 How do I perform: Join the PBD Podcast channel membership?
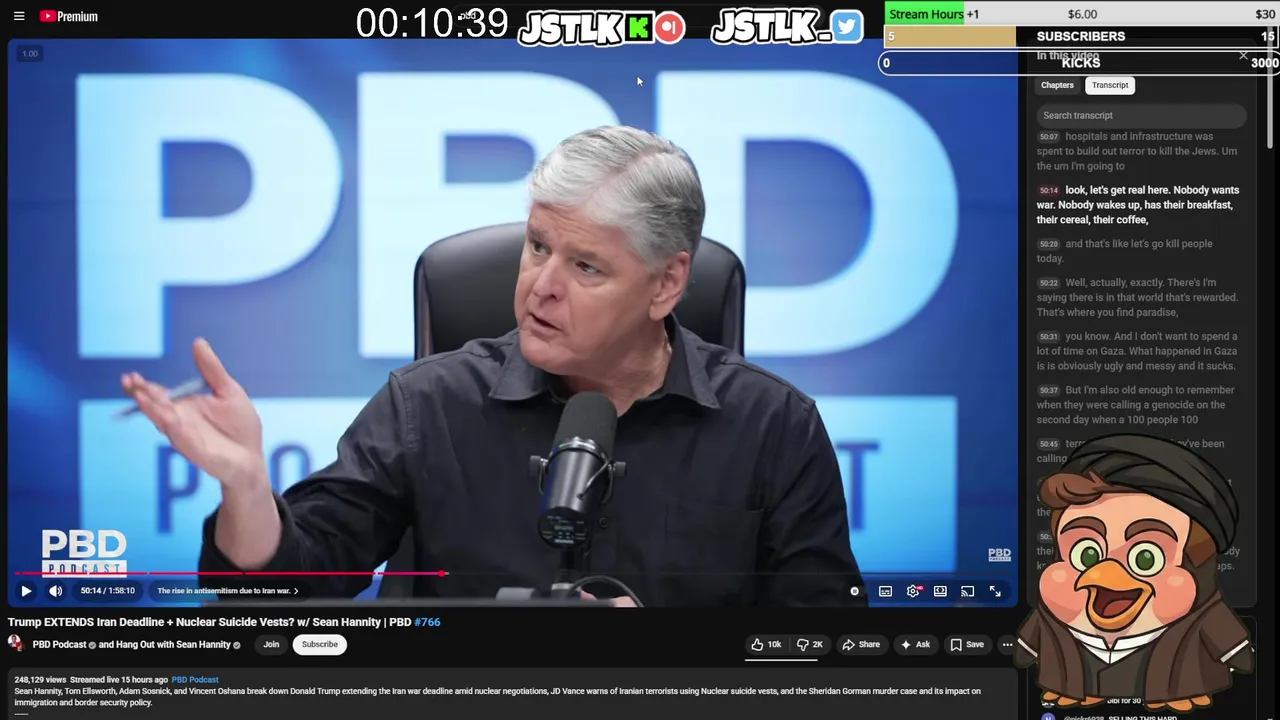[x=271, y=645]
